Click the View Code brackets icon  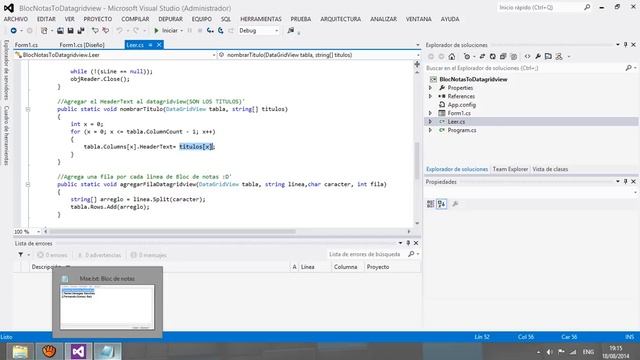527,56
